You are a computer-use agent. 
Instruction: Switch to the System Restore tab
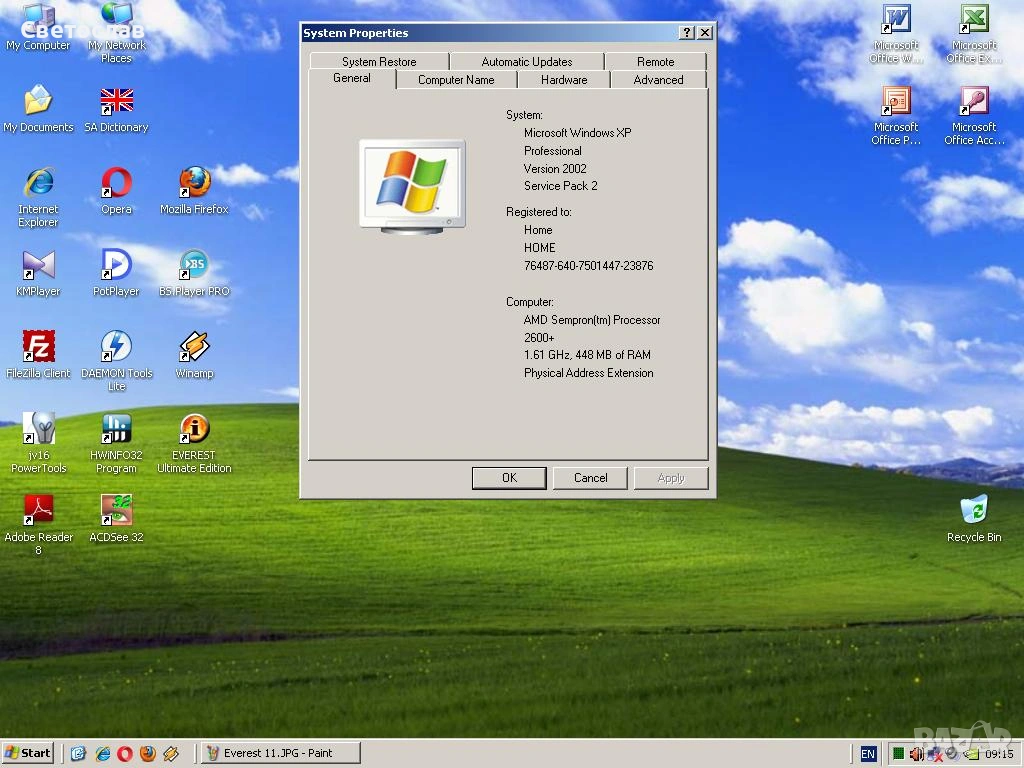(379, 62)
